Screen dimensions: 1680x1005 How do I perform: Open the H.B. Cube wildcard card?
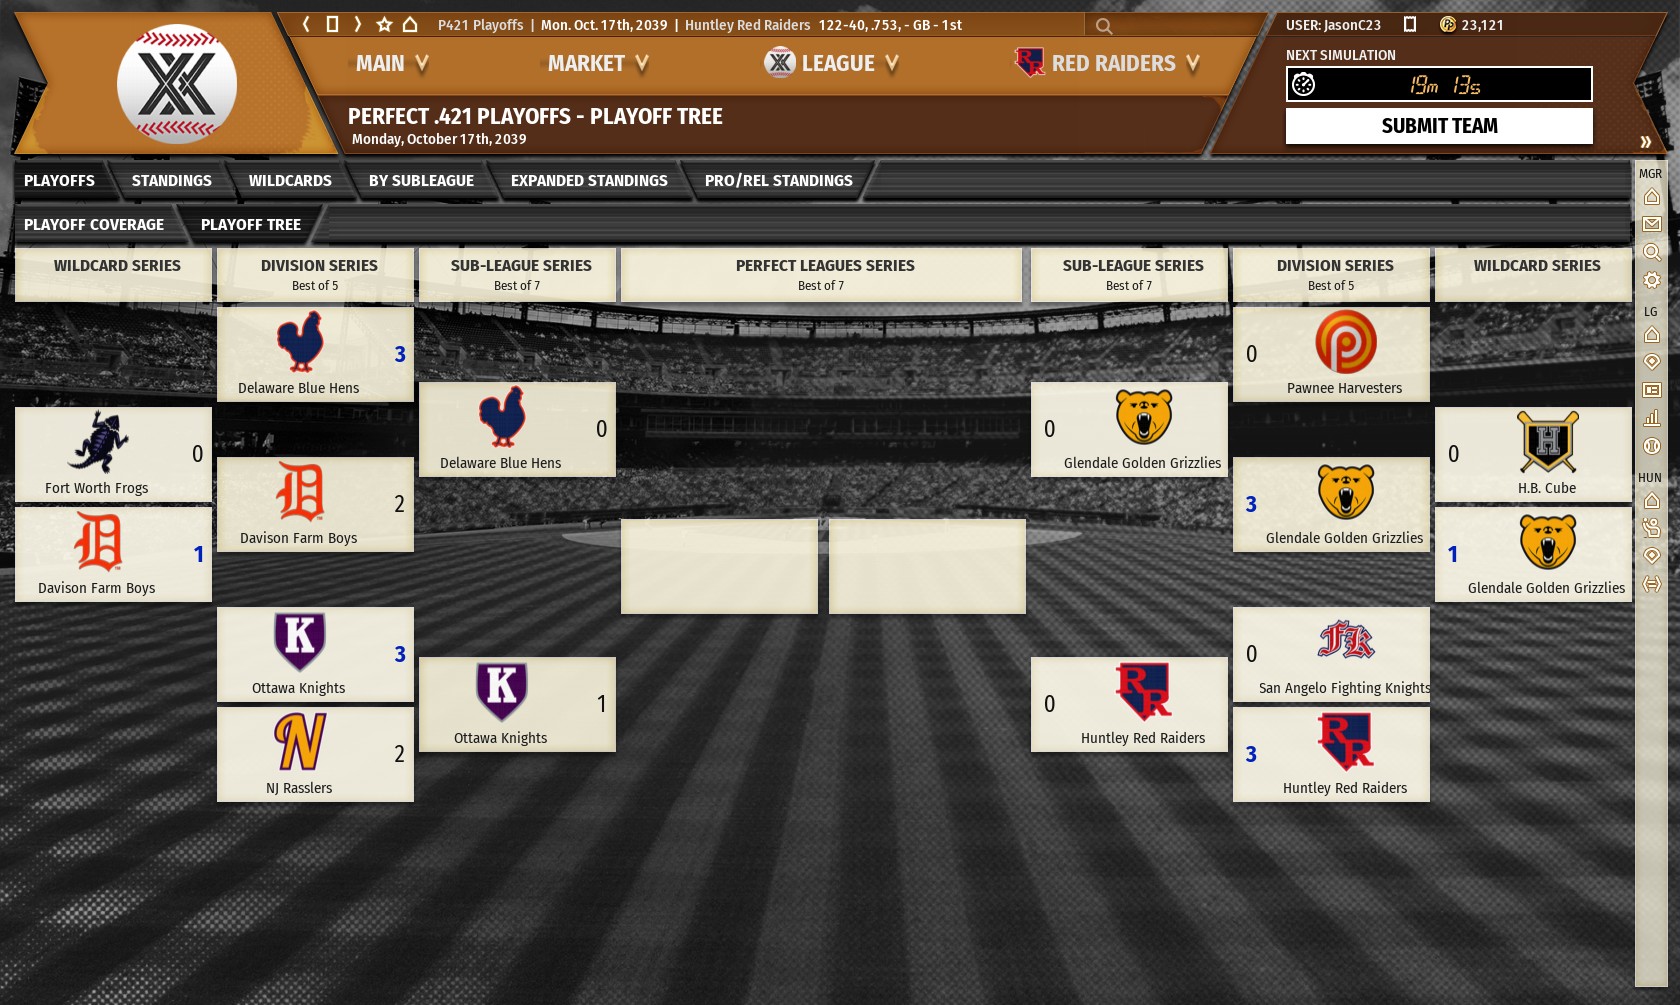[x=1533, y=454]
